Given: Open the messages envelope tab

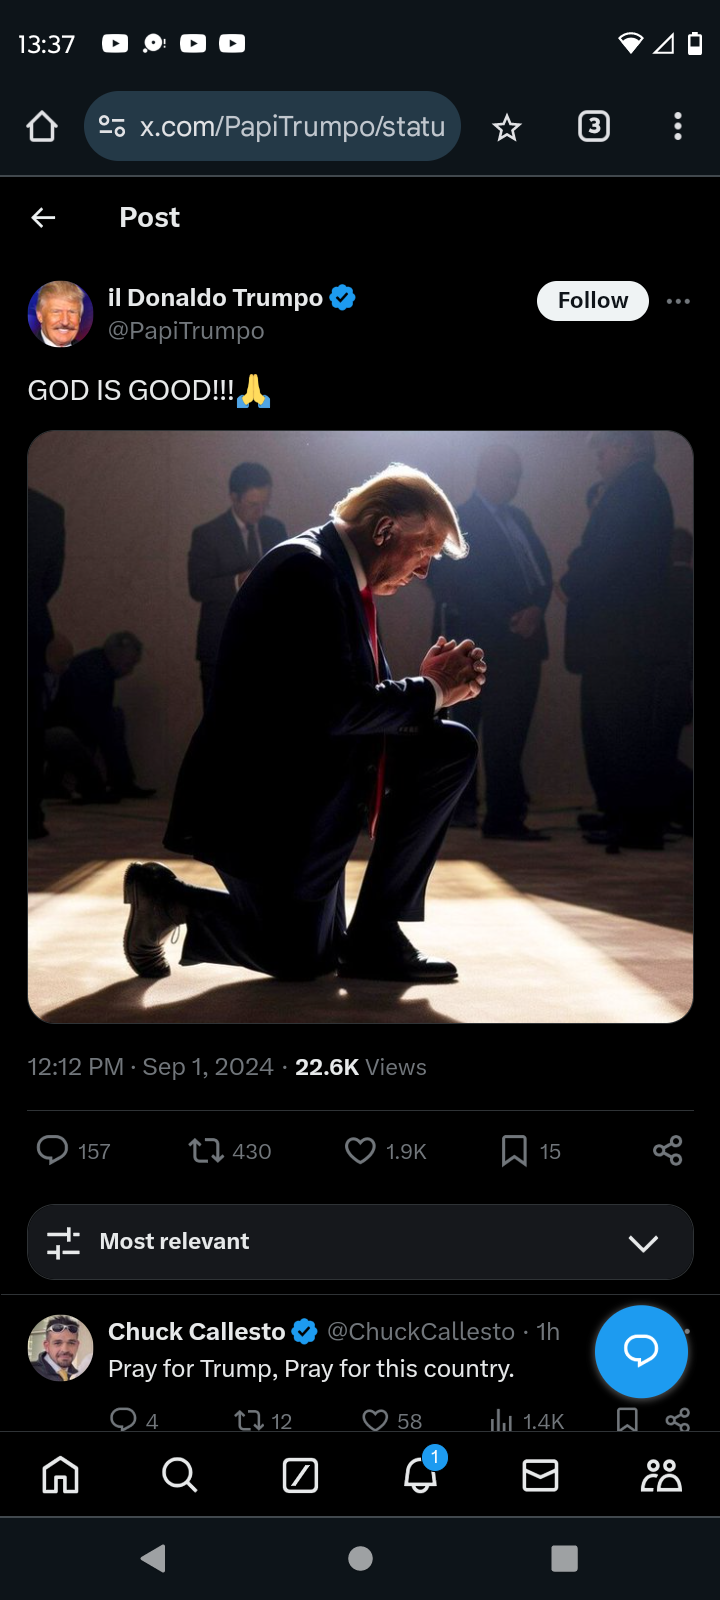Looking at the screenshot, I should (540, 1475).
